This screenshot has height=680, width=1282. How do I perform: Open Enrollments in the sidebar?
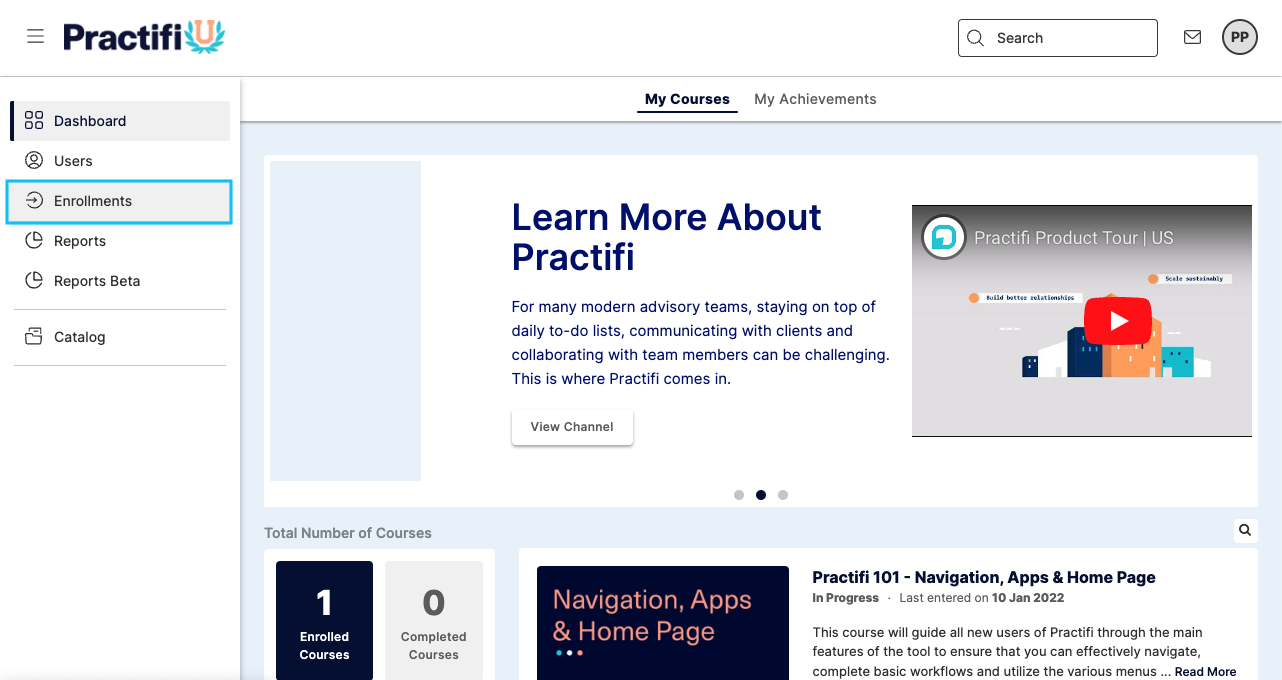coord(120,201)
